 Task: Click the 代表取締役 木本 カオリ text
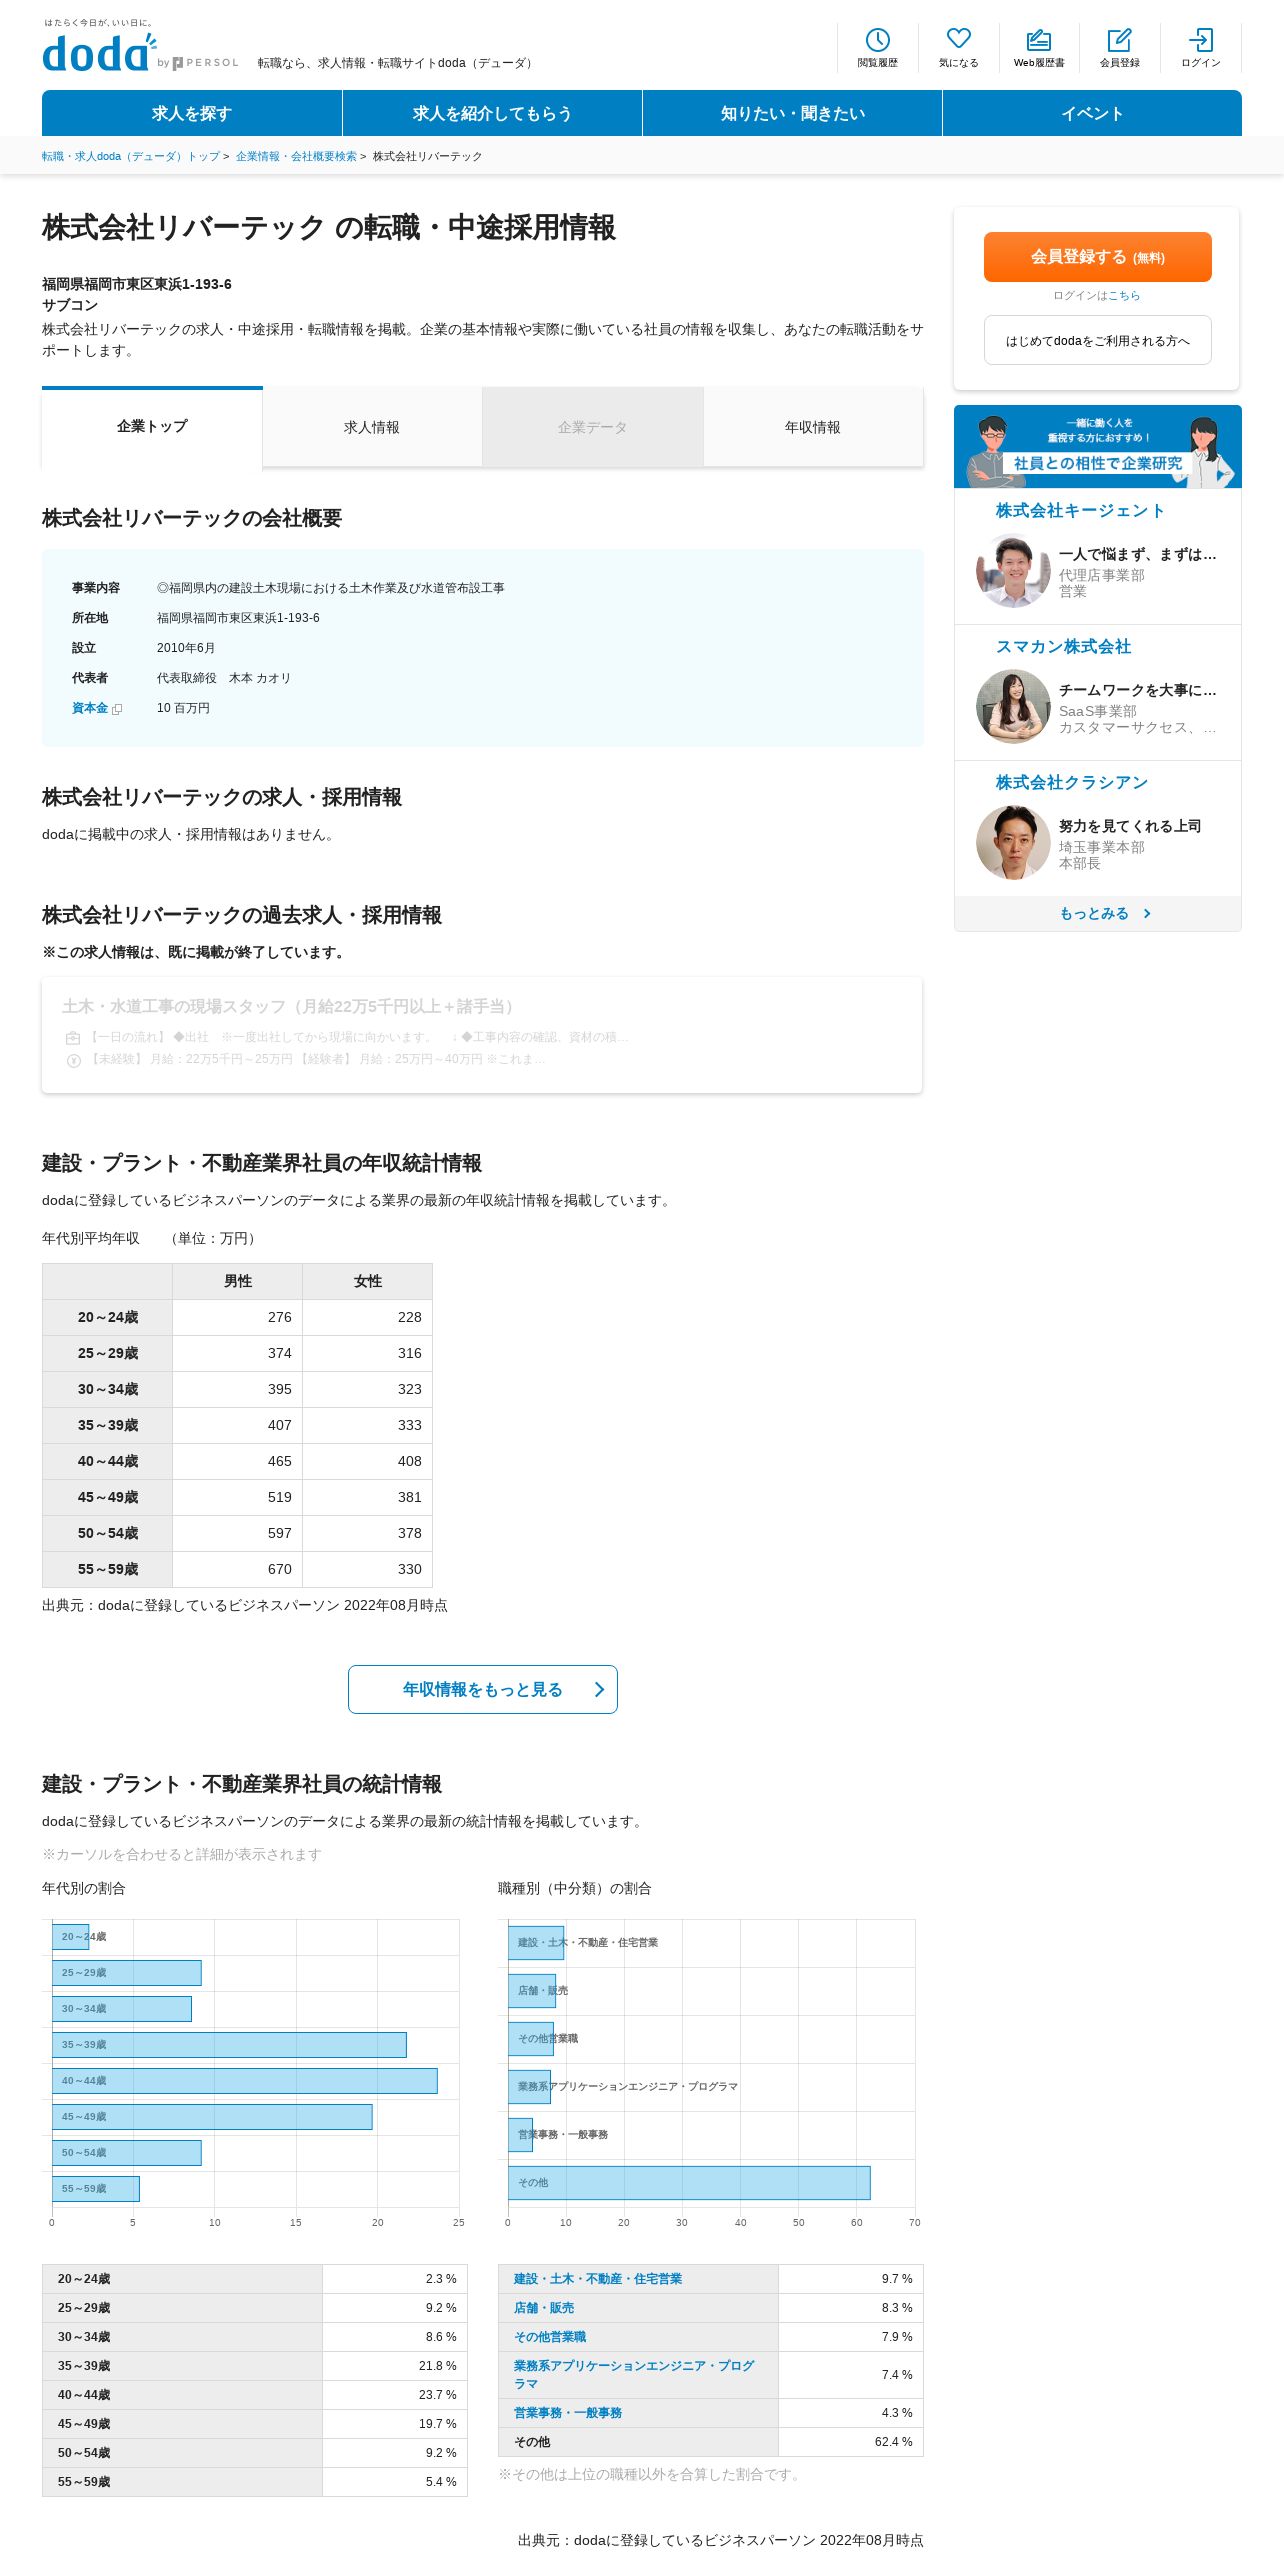point(224,678)
